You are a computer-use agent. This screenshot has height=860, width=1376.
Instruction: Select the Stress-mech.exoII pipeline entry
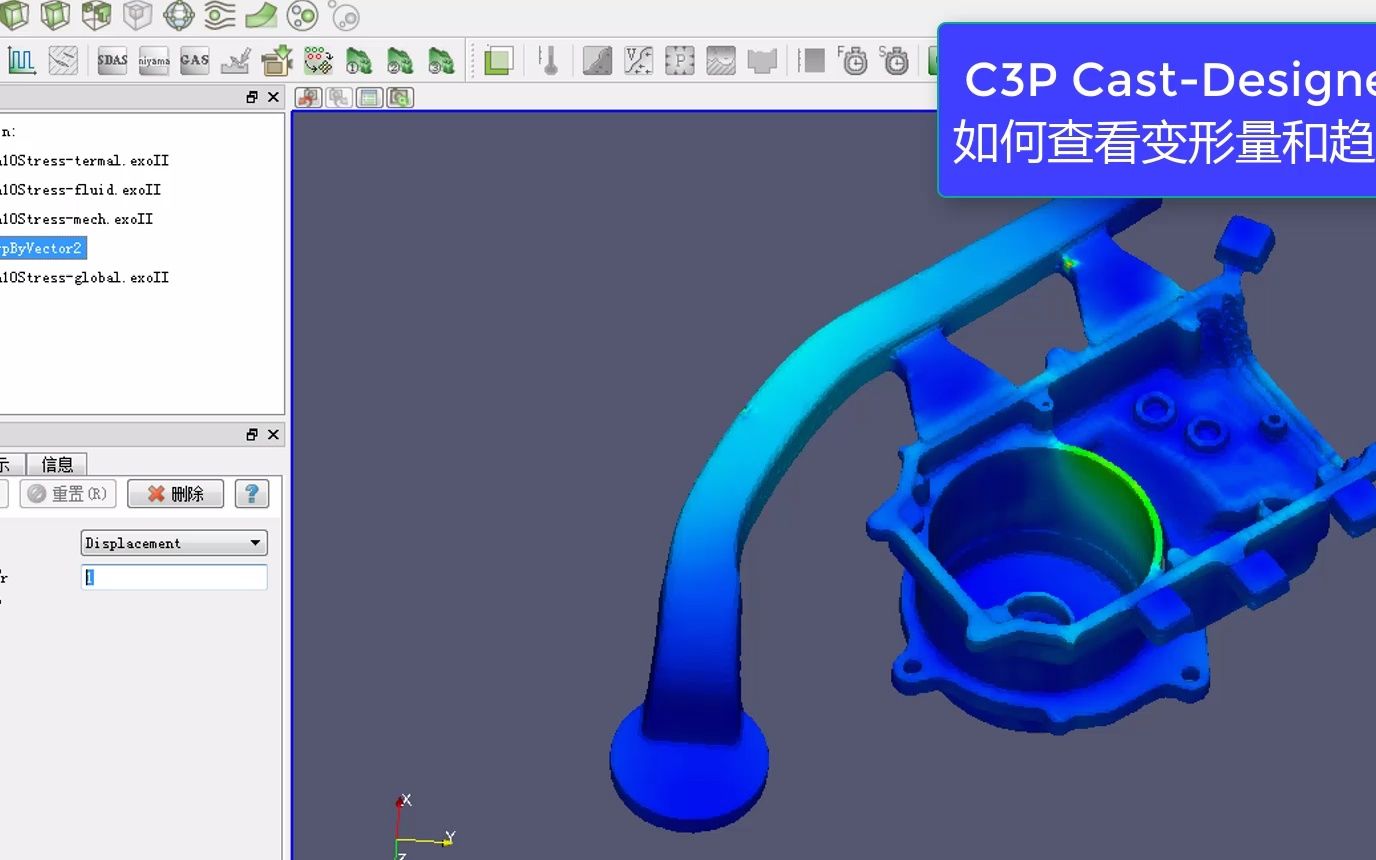pyautogui.click(x=76, y=218)
